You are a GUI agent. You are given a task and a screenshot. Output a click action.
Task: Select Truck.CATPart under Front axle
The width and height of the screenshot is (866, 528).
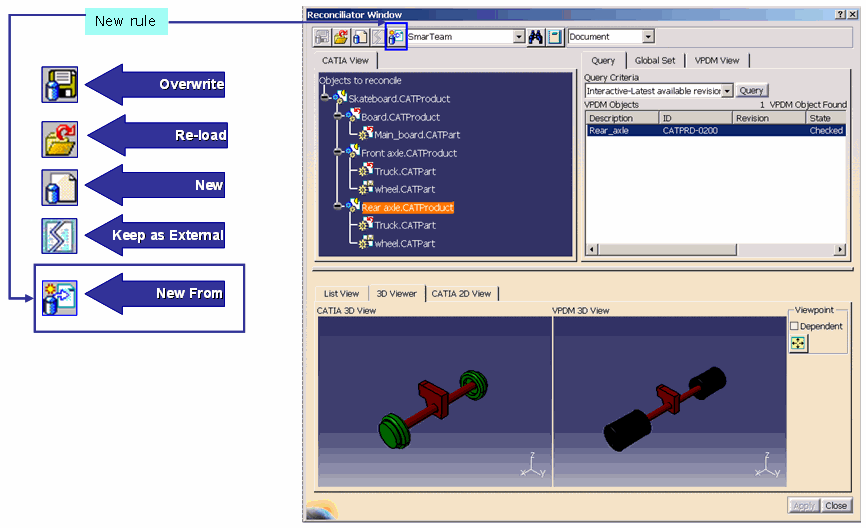[x=405, y=171]
